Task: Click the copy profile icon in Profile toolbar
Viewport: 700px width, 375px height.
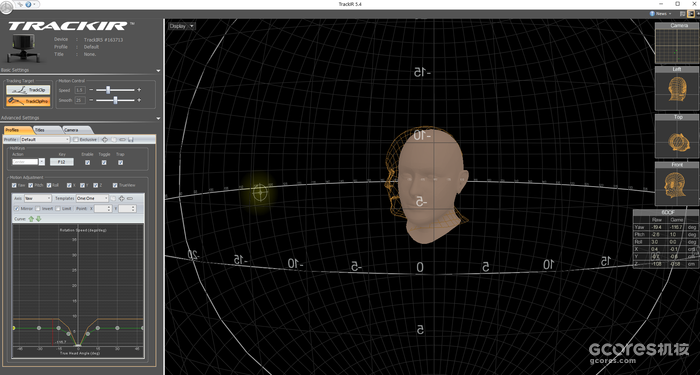Action: [113, 140]
